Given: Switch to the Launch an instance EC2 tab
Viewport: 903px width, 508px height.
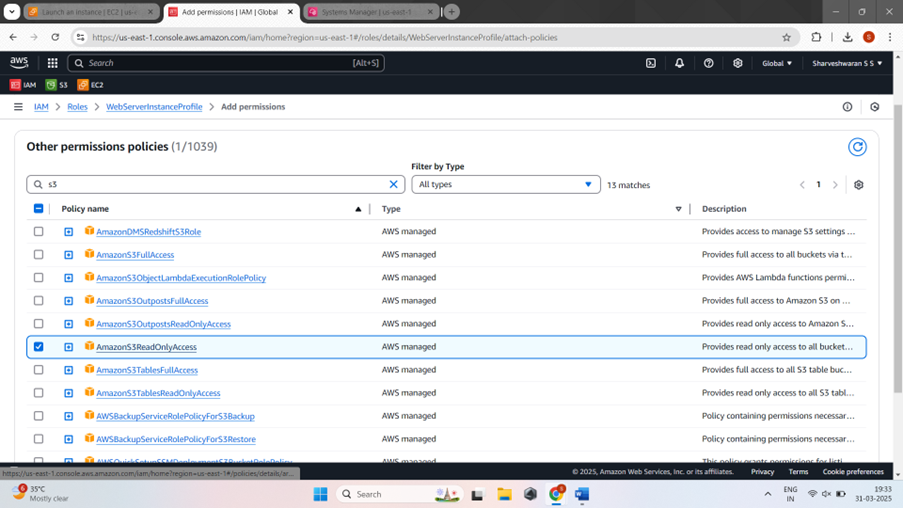Looking at the screenshot, I should point(91,12).
